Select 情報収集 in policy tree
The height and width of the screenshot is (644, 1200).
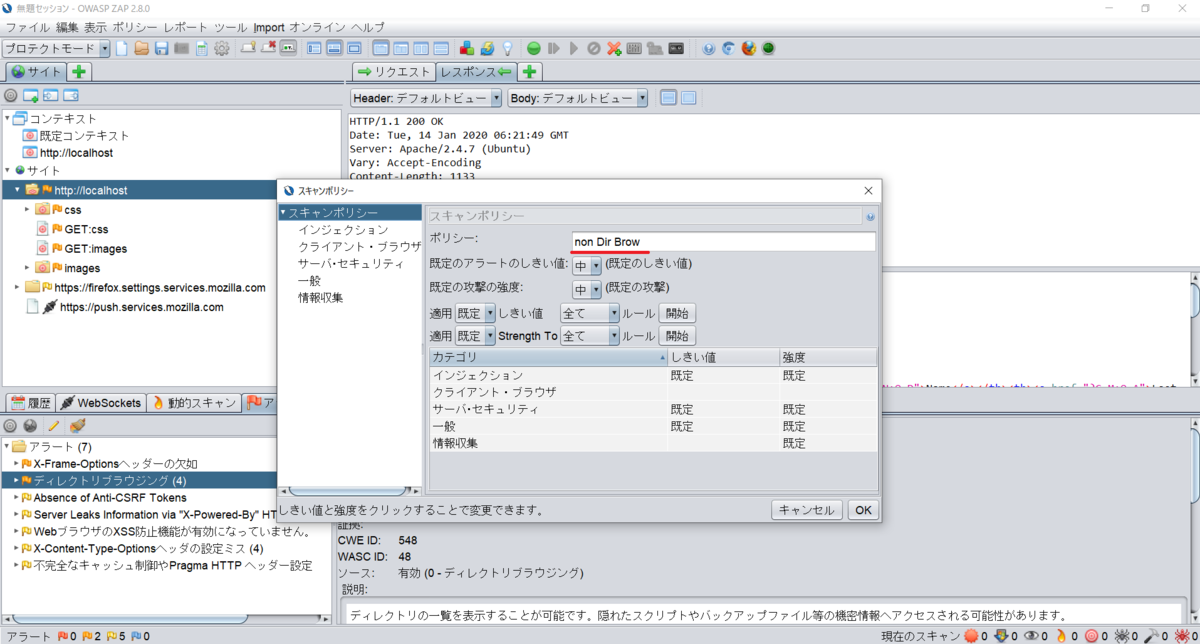[x=320, y=298]
